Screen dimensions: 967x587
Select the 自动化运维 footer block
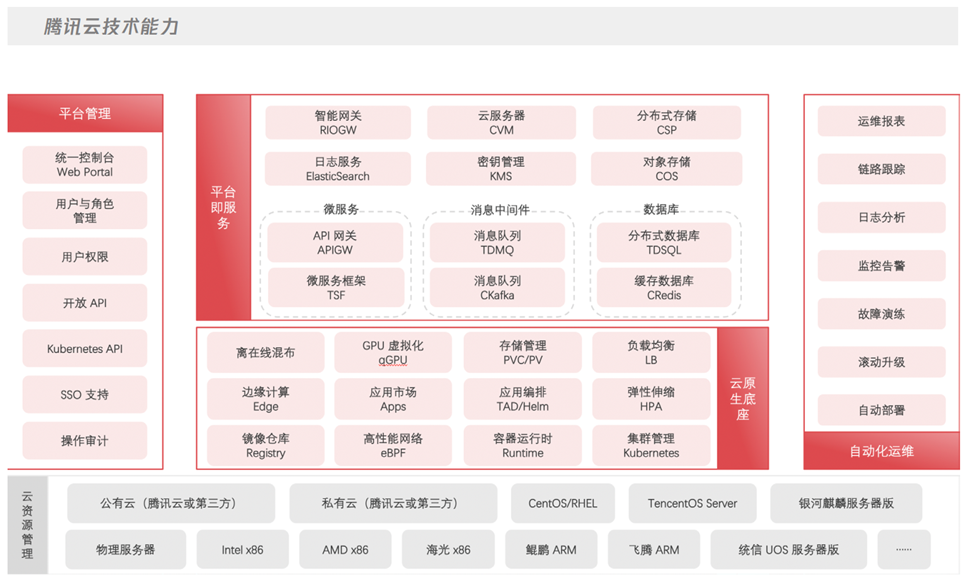(x=882, y=451)
